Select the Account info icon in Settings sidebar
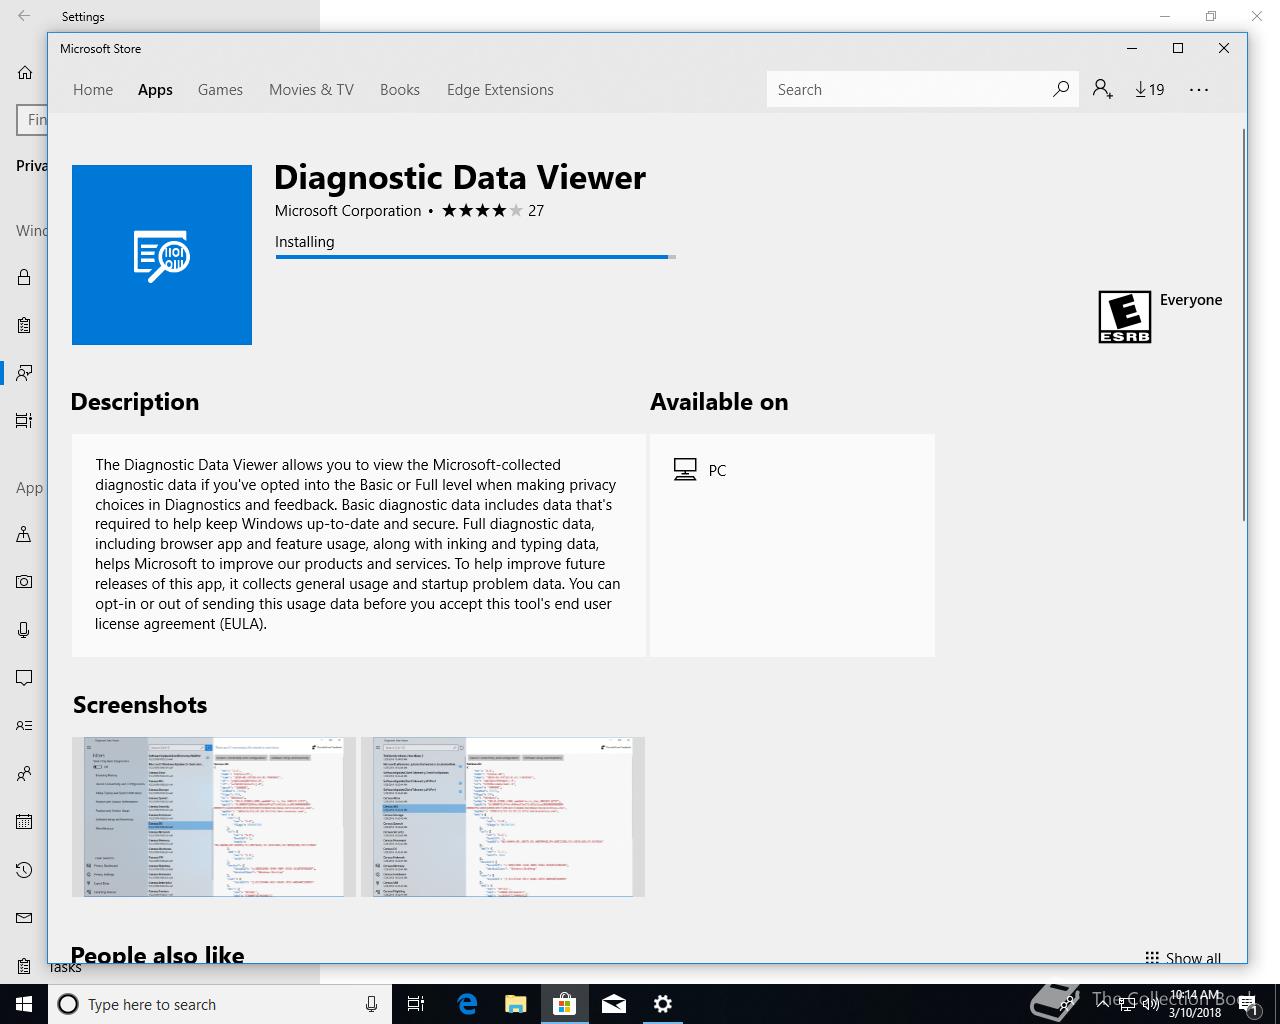Screen dimensions: 1280x1024 [24, 726]
